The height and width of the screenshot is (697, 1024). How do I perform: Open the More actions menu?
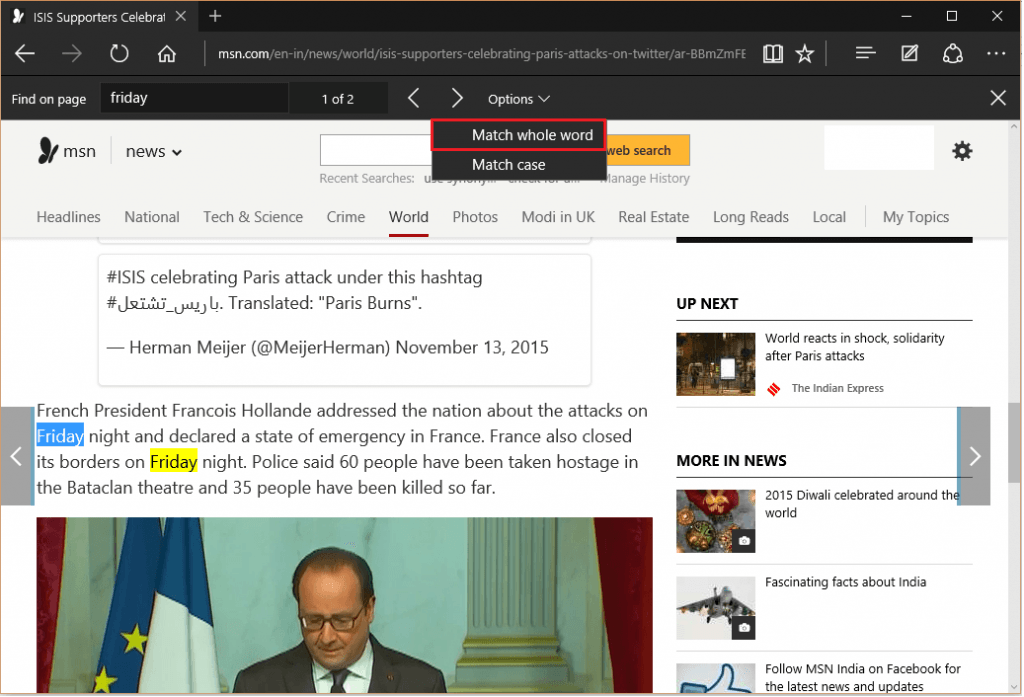pyautogui.click(x=996, y=53)
